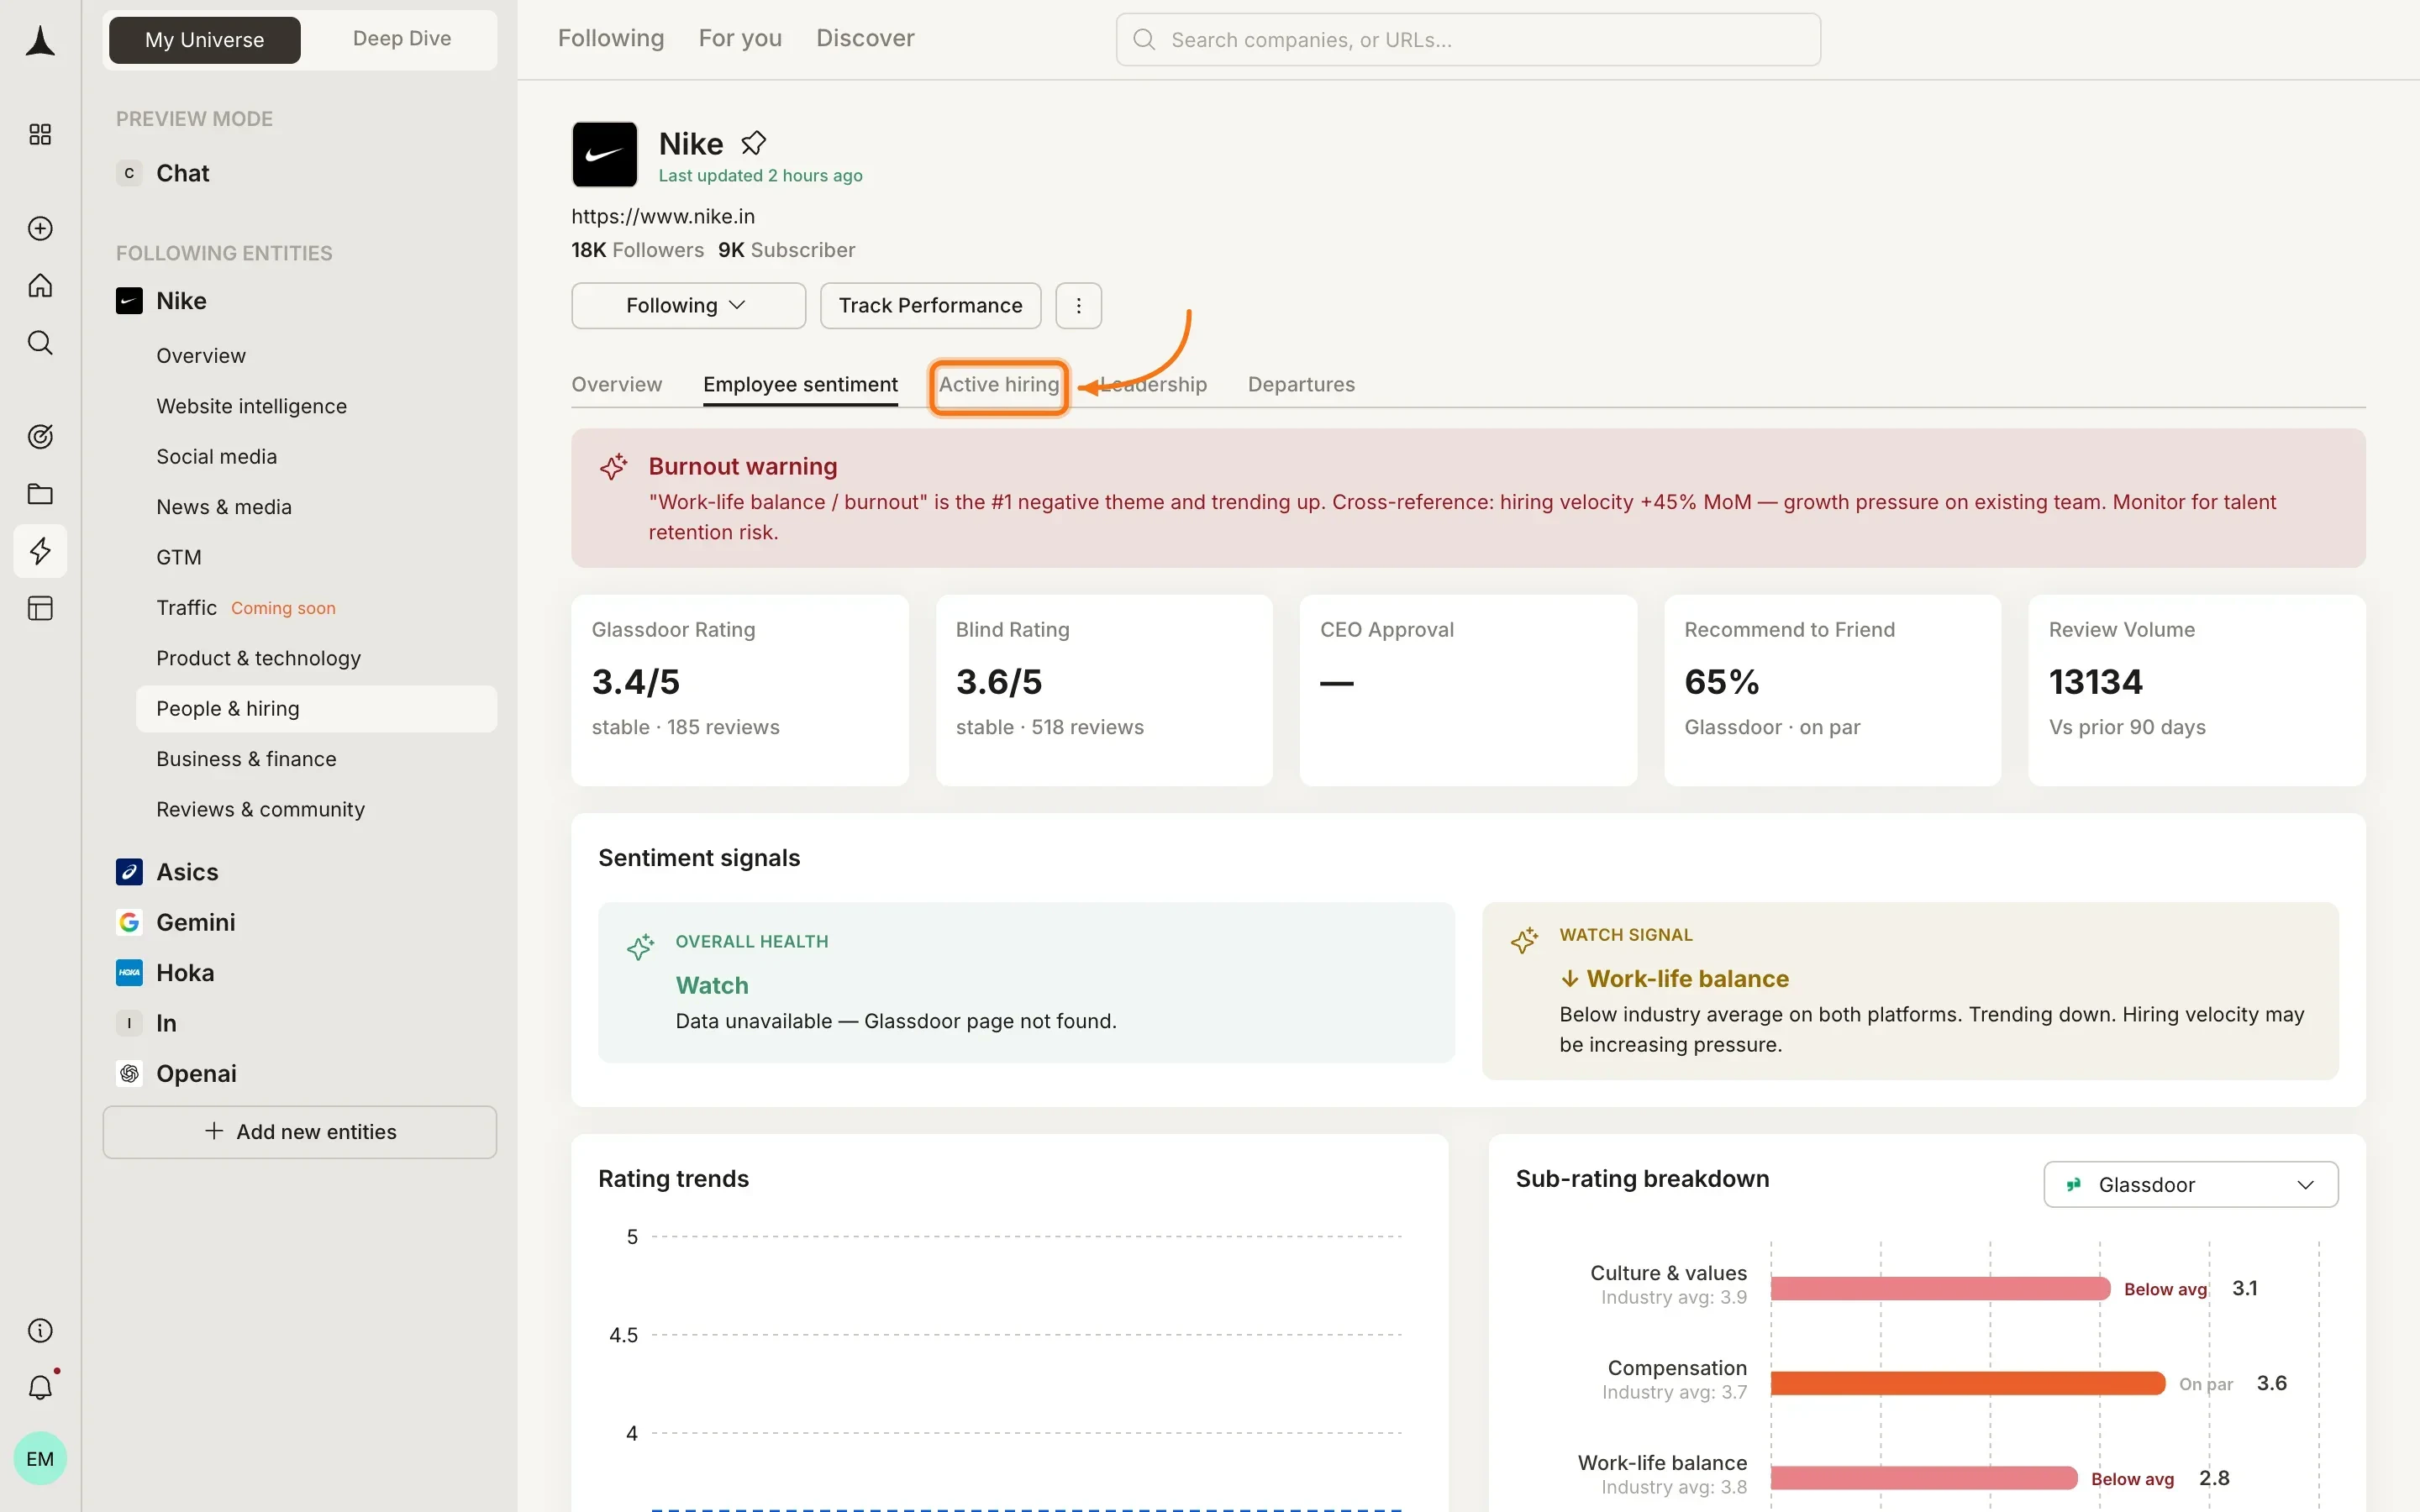
Task: Open notifications bell icon
Action: coord(40,1387)
